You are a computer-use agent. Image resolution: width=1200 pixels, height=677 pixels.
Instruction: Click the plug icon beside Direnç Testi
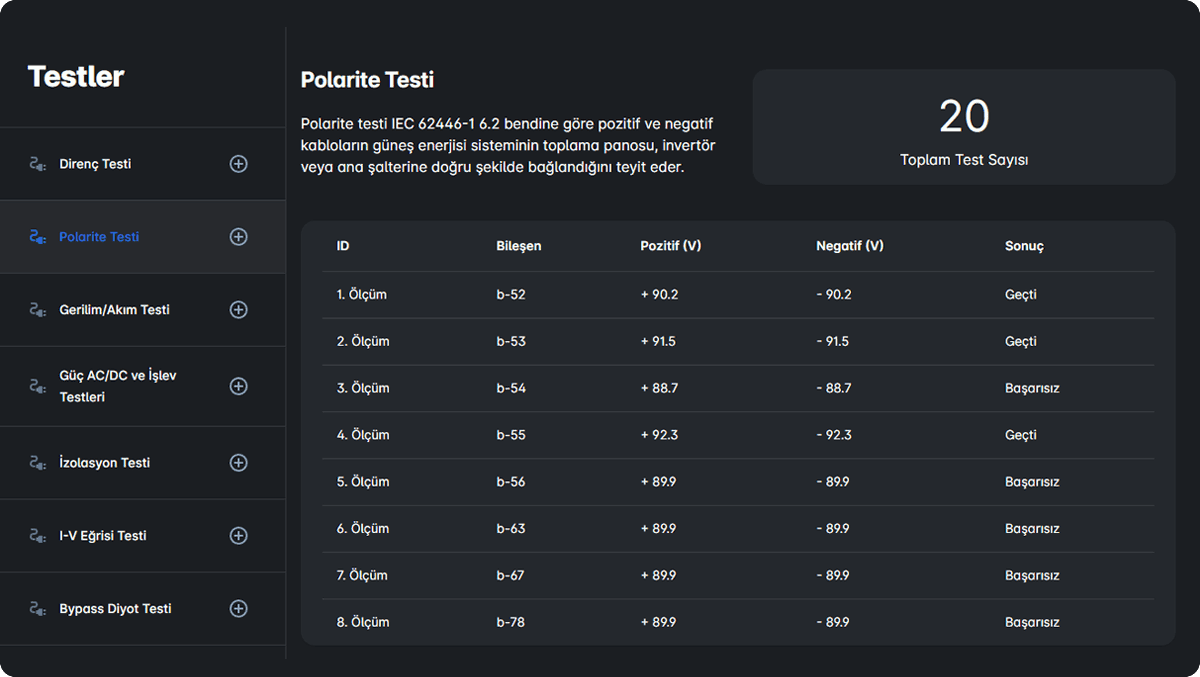click(38, 164)
